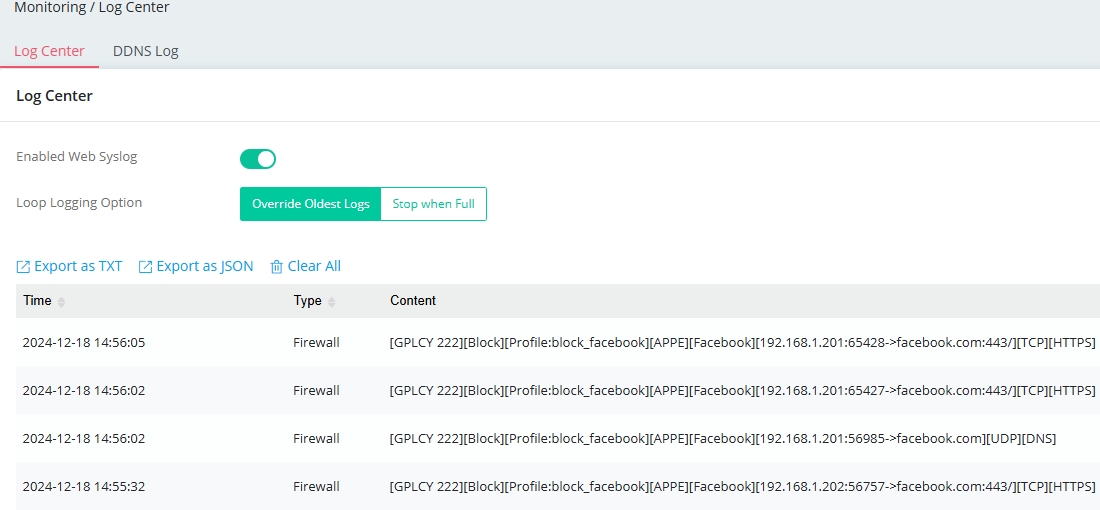The height and width of the screenshot is (510, 1100).
Task: Disable the Enabled Web Syslog switch
Action: (258, 159)
